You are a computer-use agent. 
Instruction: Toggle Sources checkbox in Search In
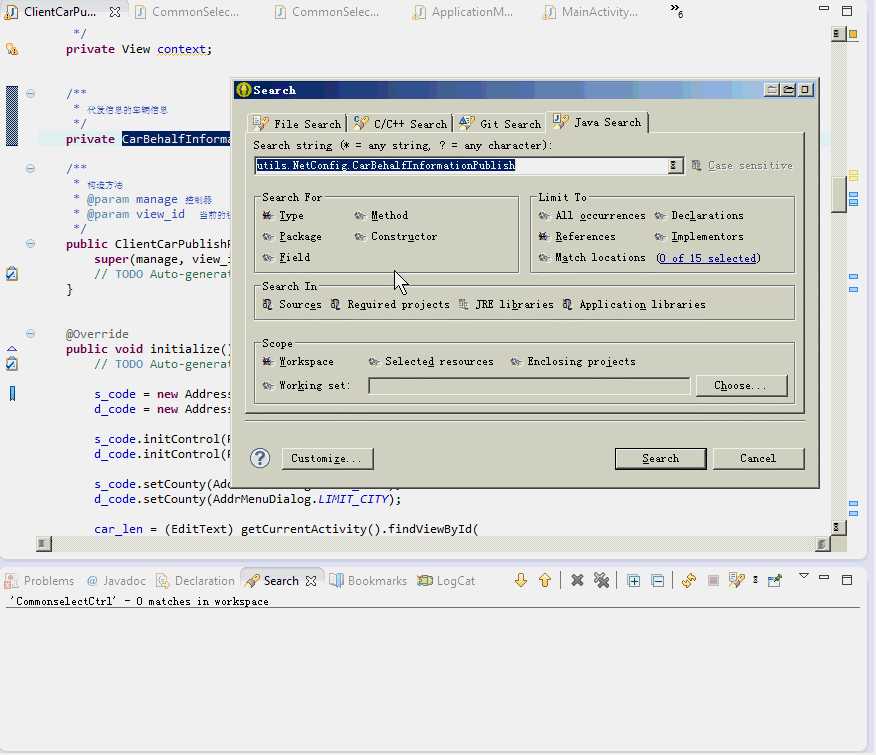292,305
